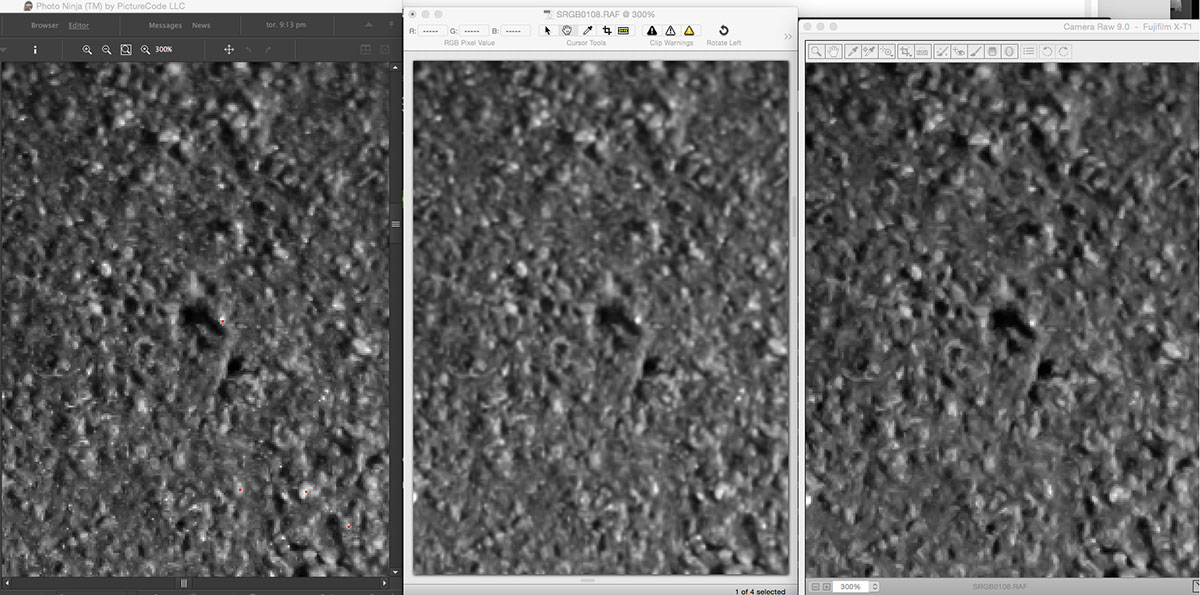1200x595 pixels.
Task: Click the Rotate Left button
Action: pyautogui.click(x=723, y=31)
